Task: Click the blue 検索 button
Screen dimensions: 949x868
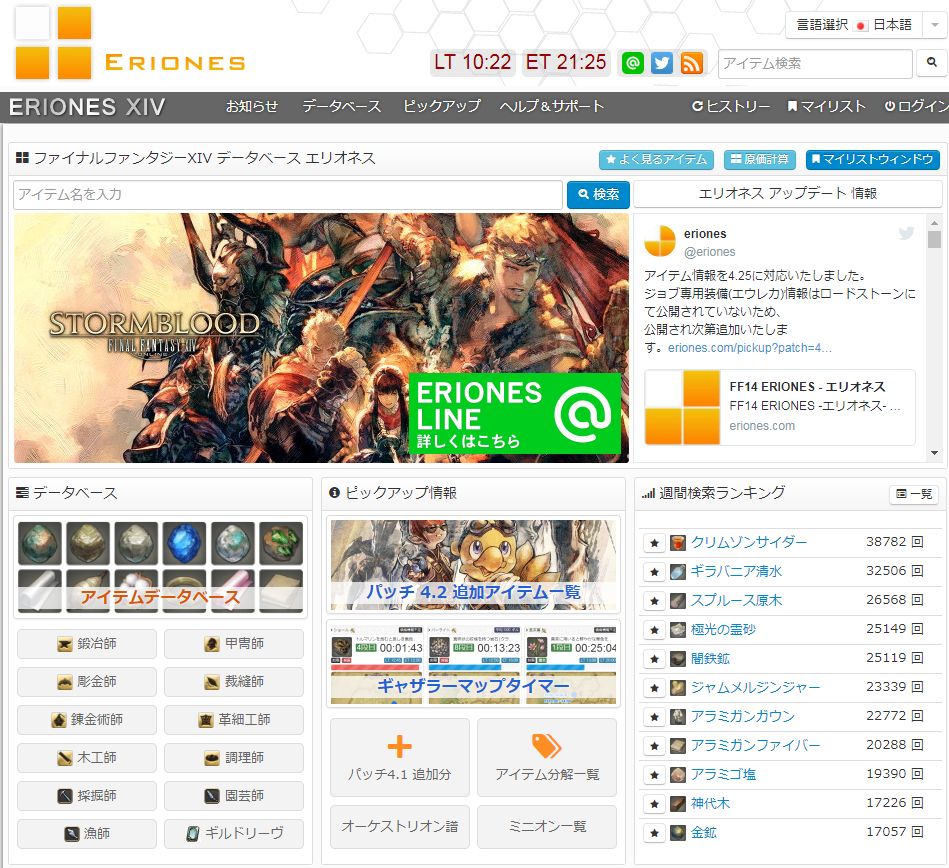Action: [598, 194]
